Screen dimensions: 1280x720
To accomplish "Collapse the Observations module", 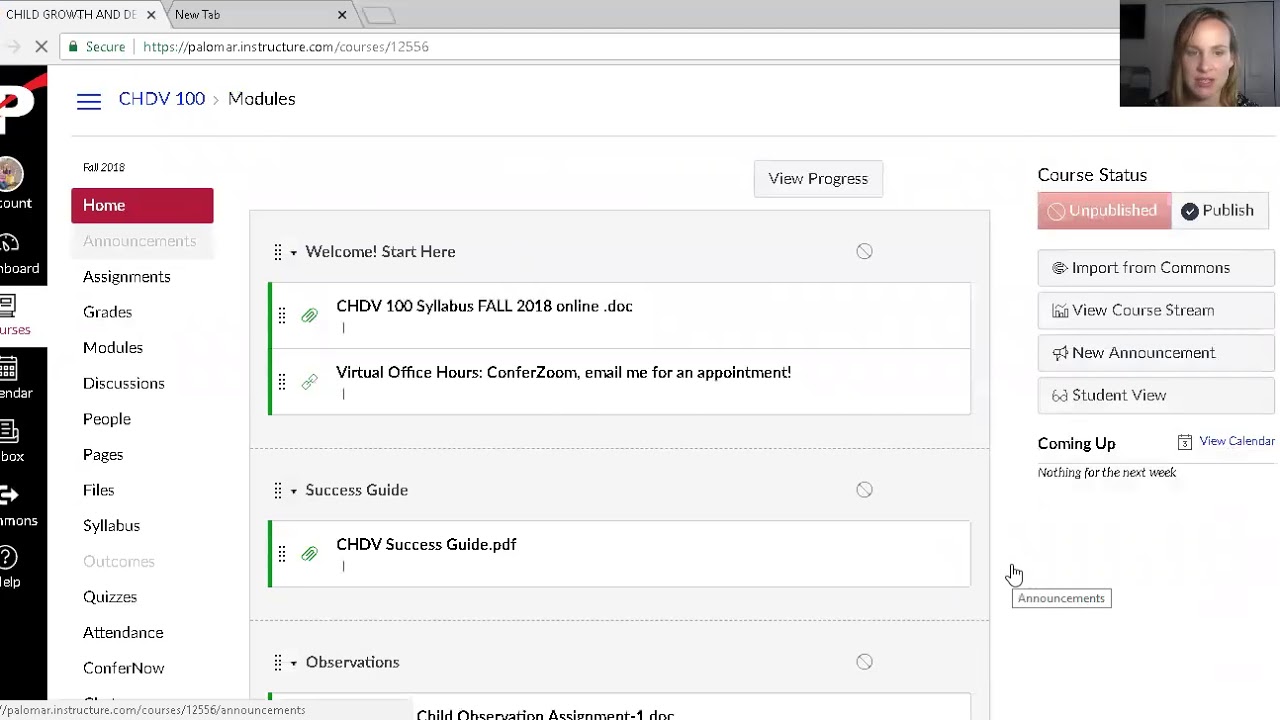I will (294, 663).
